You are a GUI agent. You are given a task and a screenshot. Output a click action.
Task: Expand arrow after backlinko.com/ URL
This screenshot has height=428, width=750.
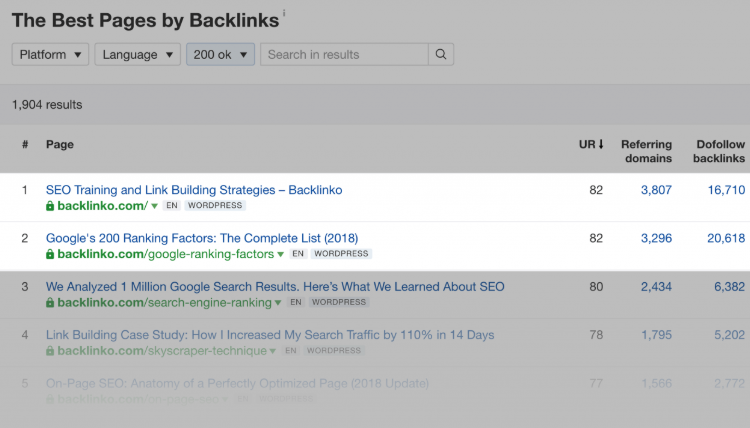point(154,207)
